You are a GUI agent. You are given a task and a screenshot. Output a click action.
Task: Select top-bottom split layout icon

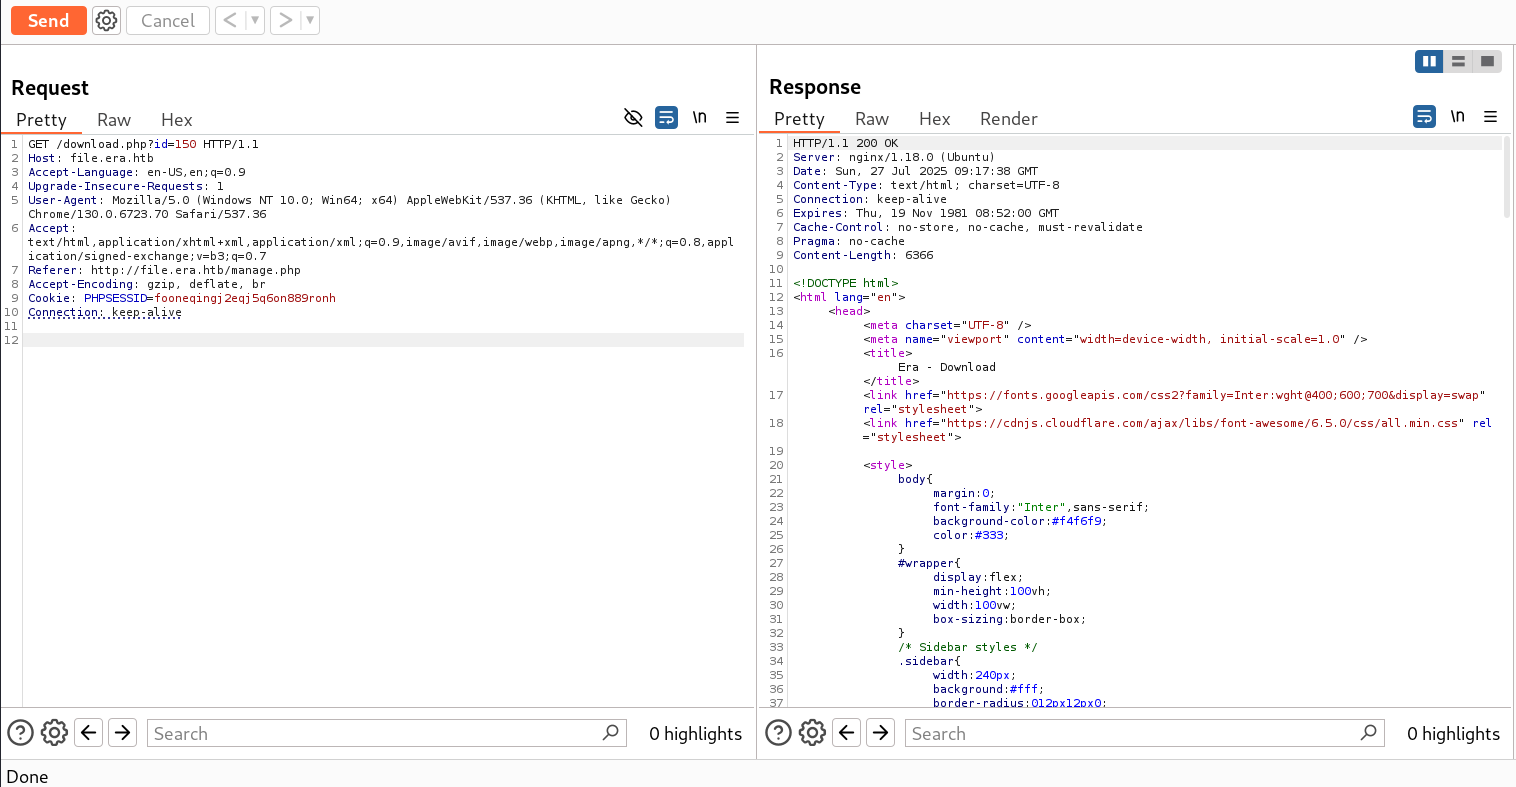tap(1458, 62)
